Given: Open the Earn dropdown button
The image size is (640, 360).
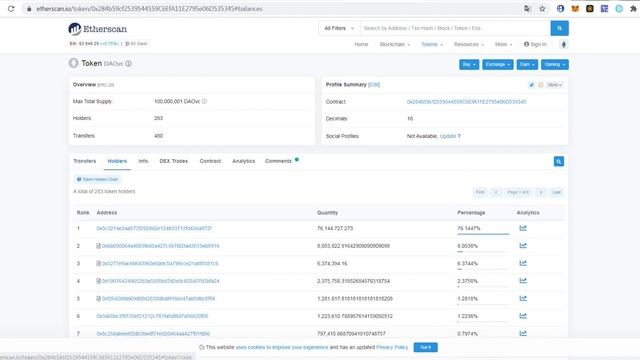Looking at the screenshot, I should [527, 64].
